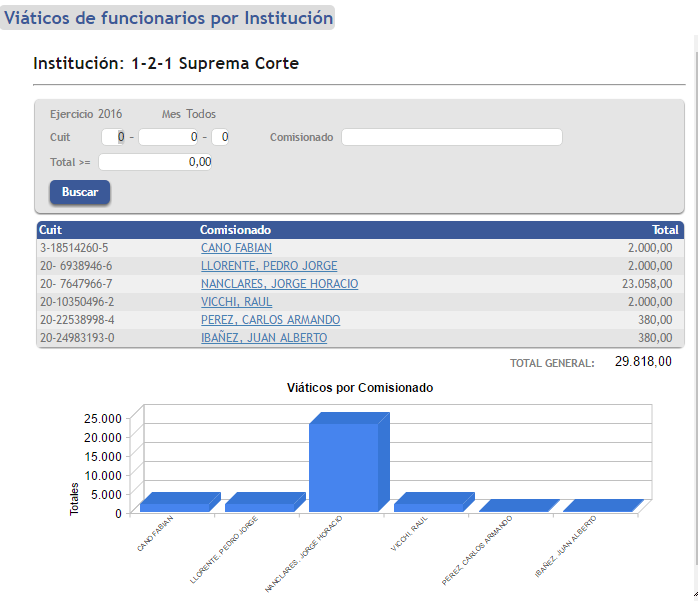Open PEREZ, CARLOS ARMANDO link
This screenshot has height=601, width=698.
270,320
